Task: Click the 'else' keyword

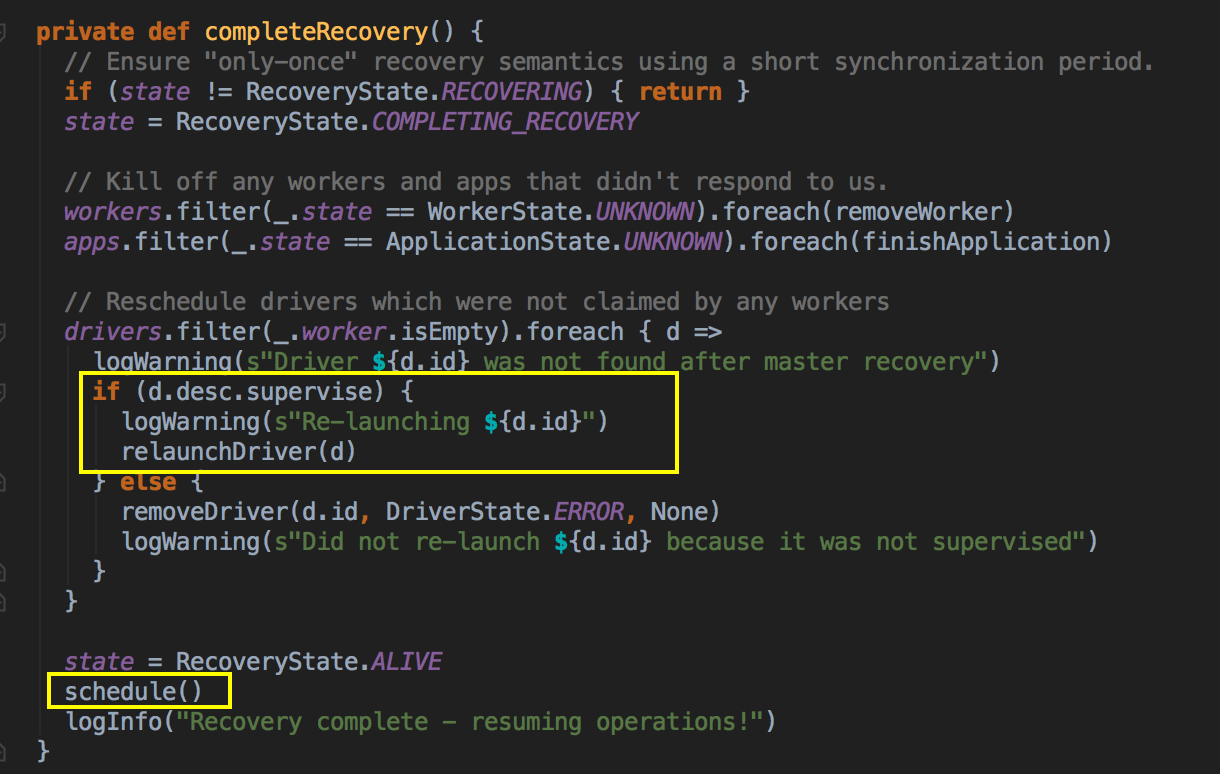Action: (148, 482)
